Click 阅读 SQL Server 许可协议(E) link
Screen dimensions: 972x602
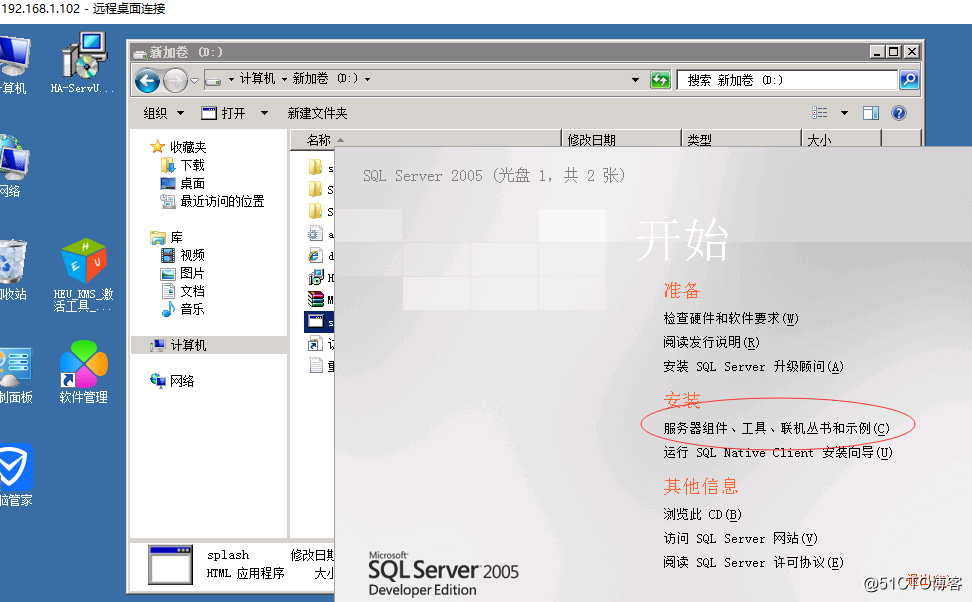(753, 562)
